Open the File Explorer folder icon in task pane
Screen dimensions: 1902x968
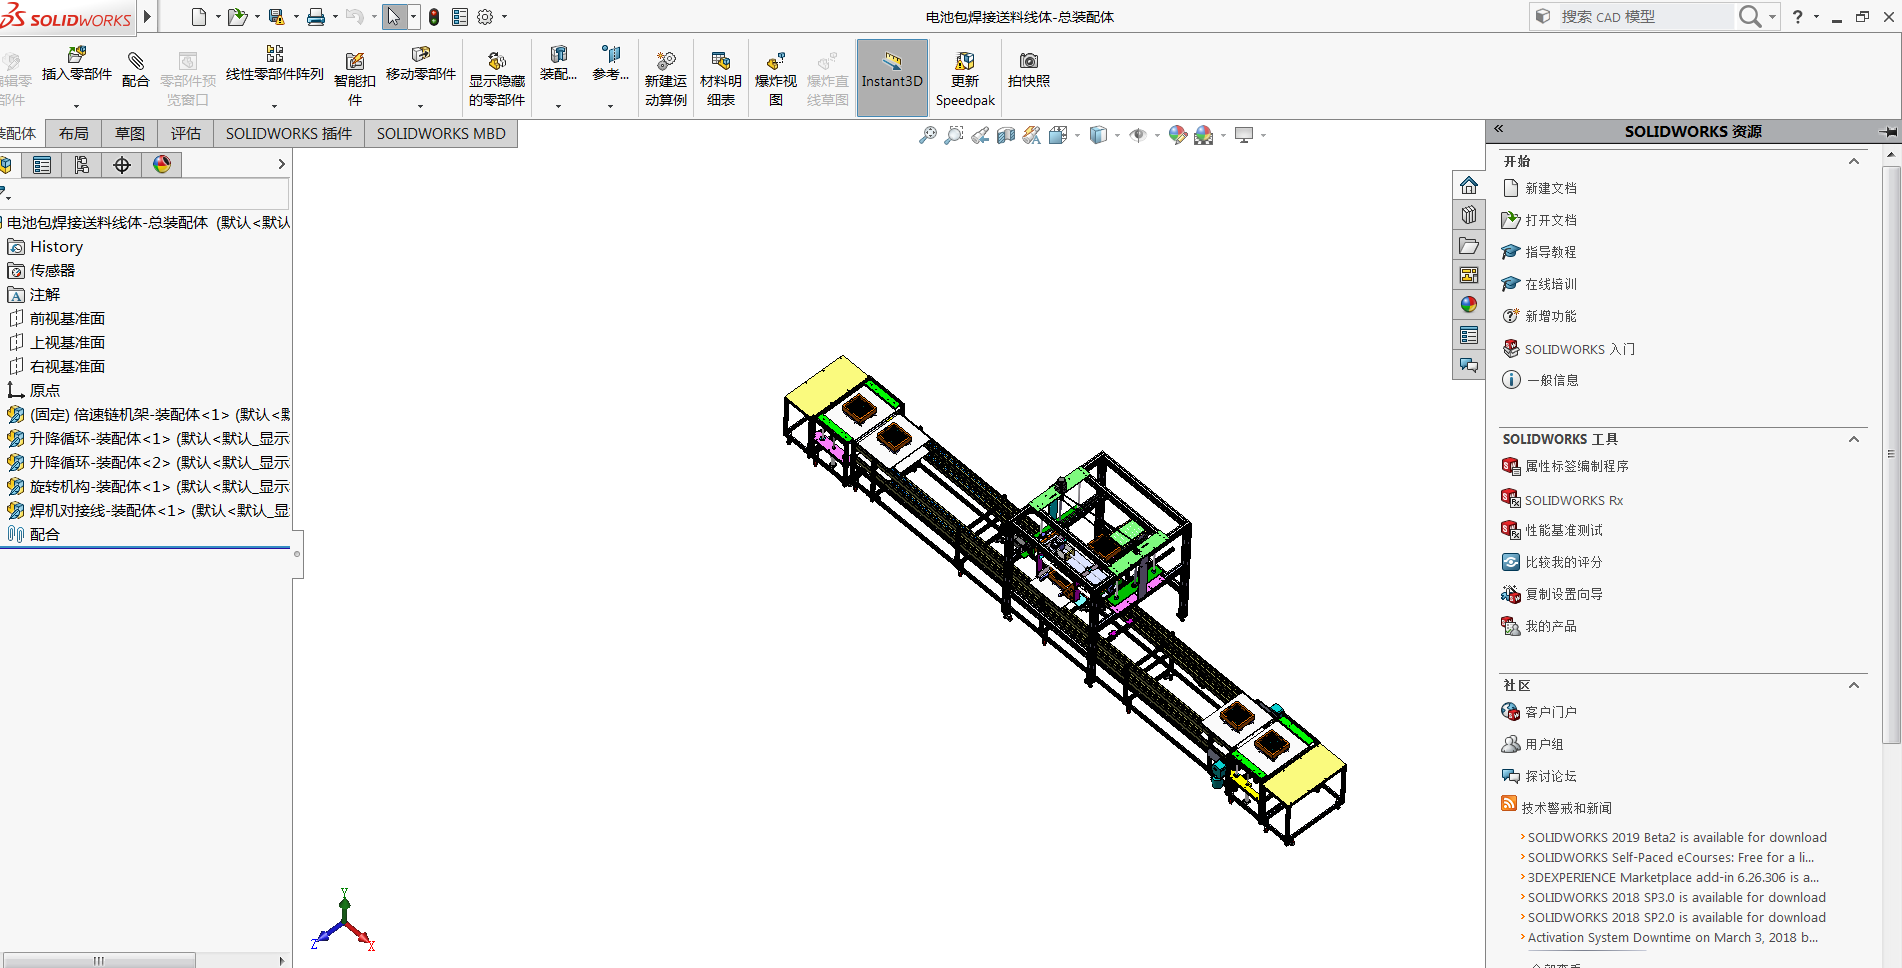click(1469, 245)
